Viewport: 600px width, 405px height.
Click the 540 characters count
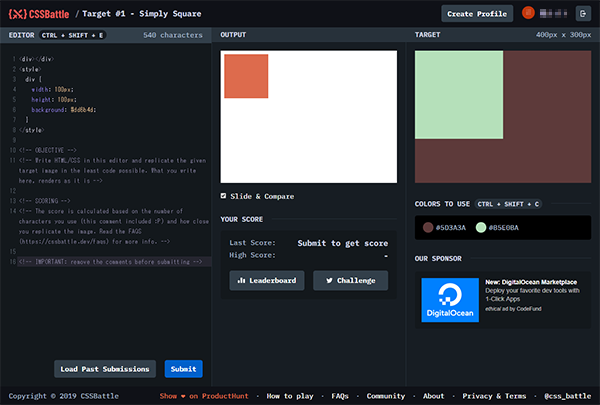click(x=173, y=35)
